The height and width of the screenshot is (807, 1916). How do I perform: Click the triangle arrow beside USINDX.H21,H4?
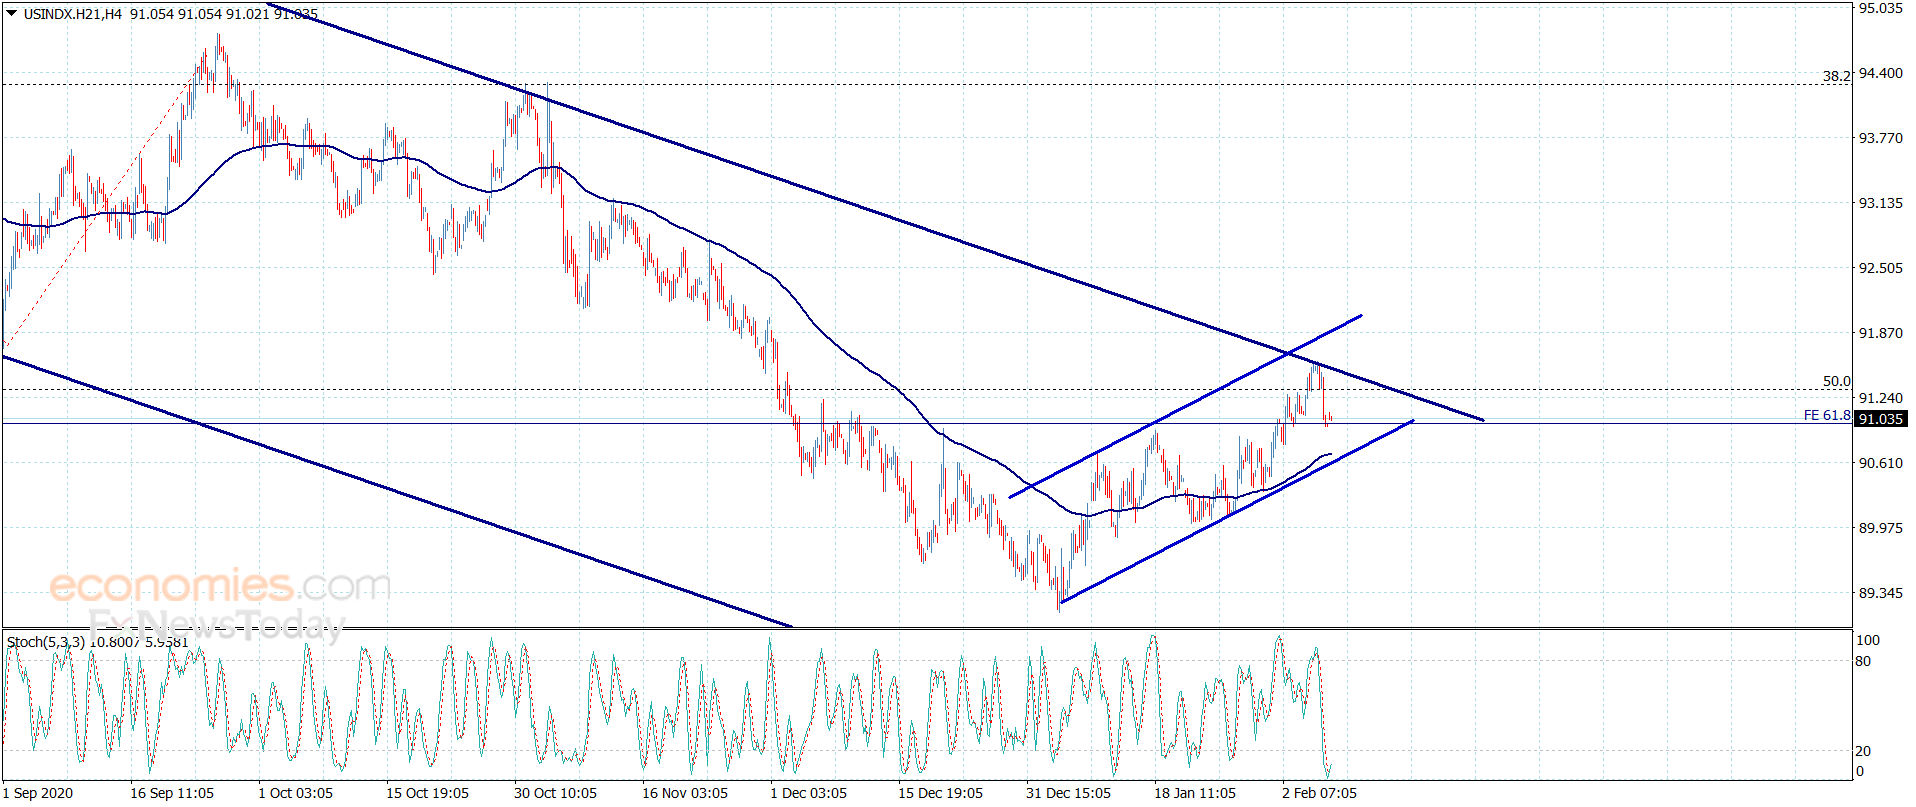[x=12, y=14]
